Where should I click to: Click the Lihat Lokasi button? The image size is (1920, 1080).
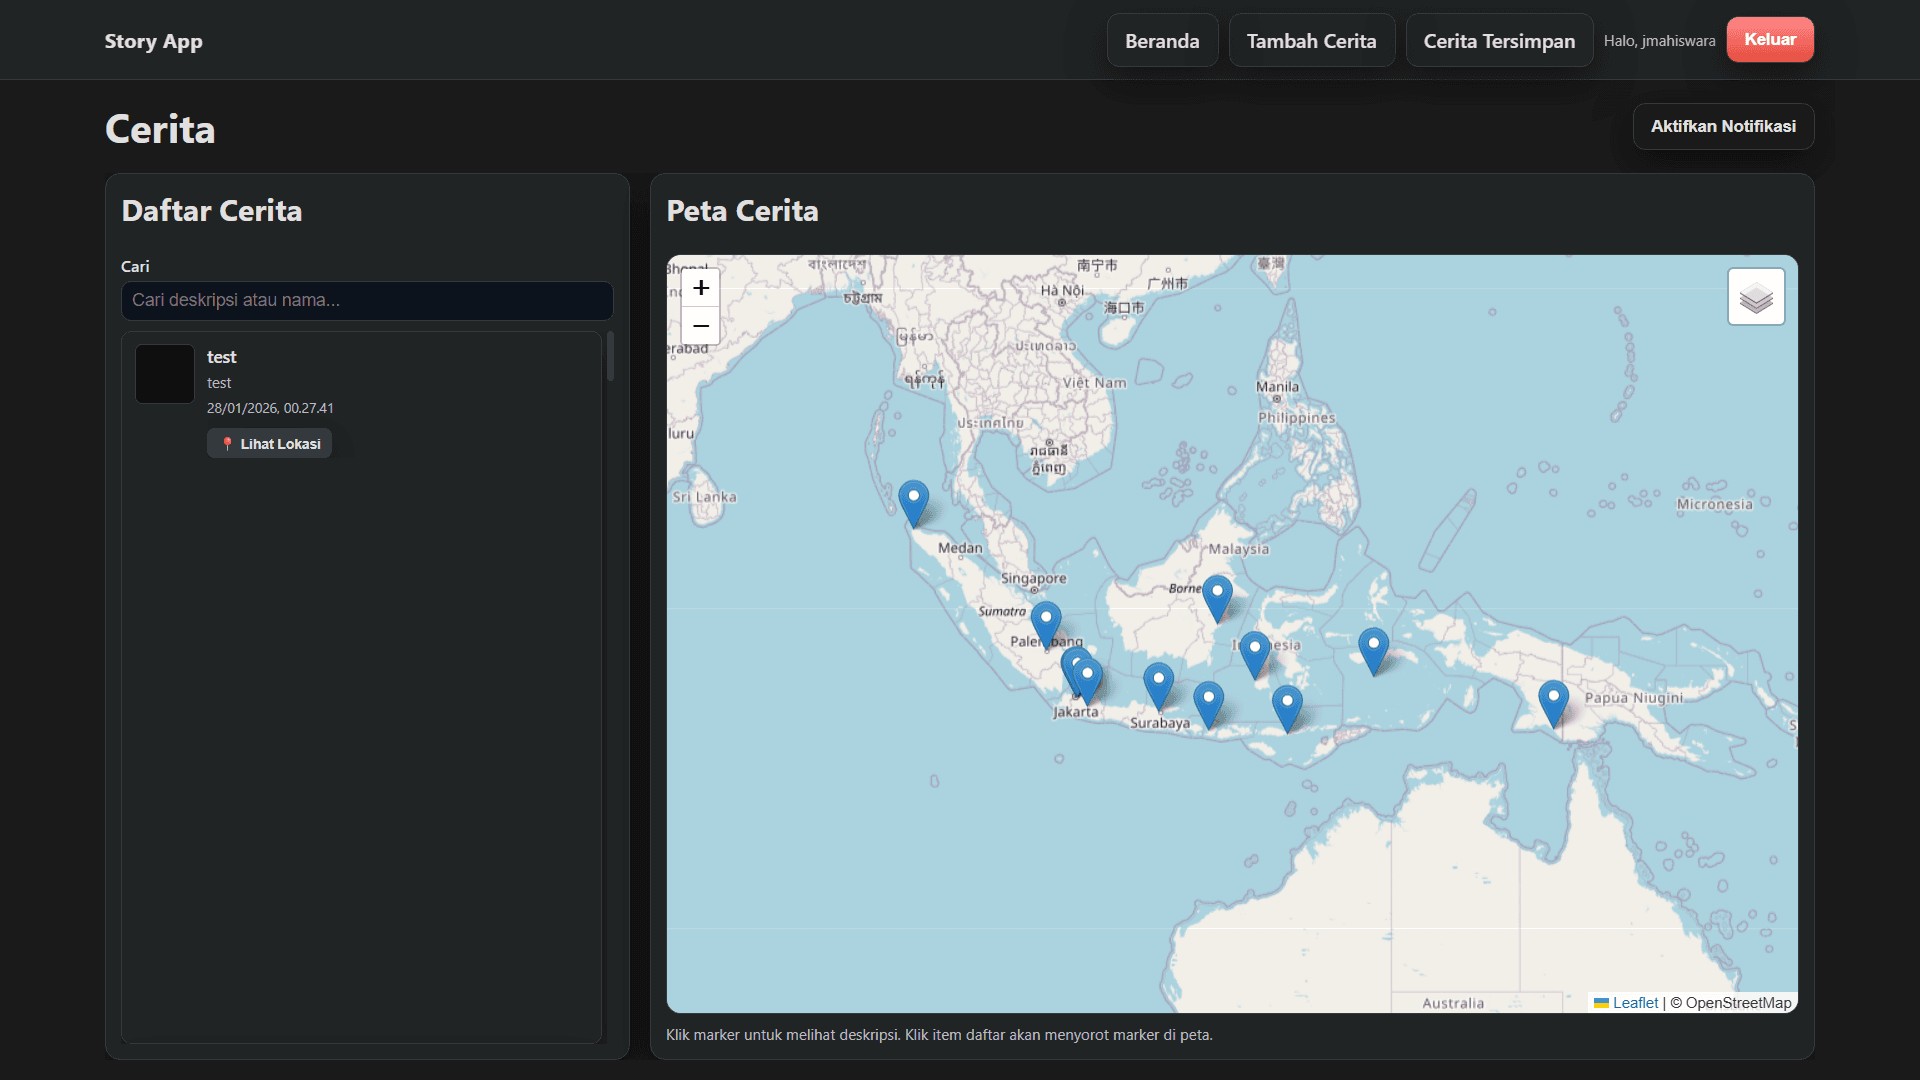(x=270, y=444)
